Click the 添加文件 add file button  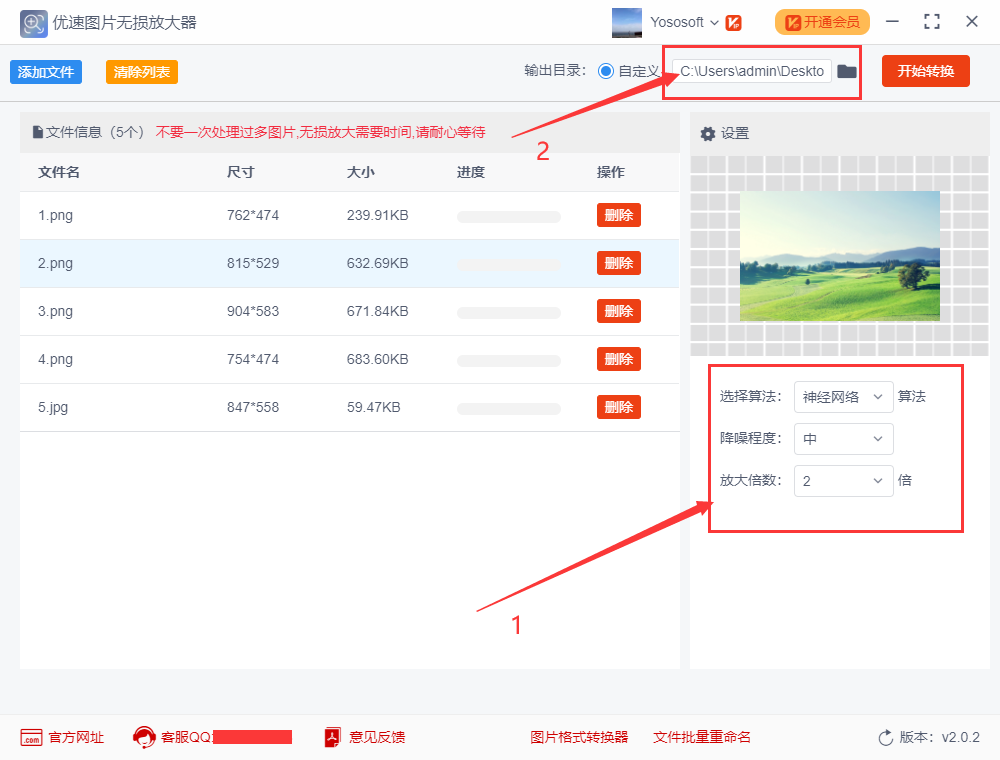[46, 72]
